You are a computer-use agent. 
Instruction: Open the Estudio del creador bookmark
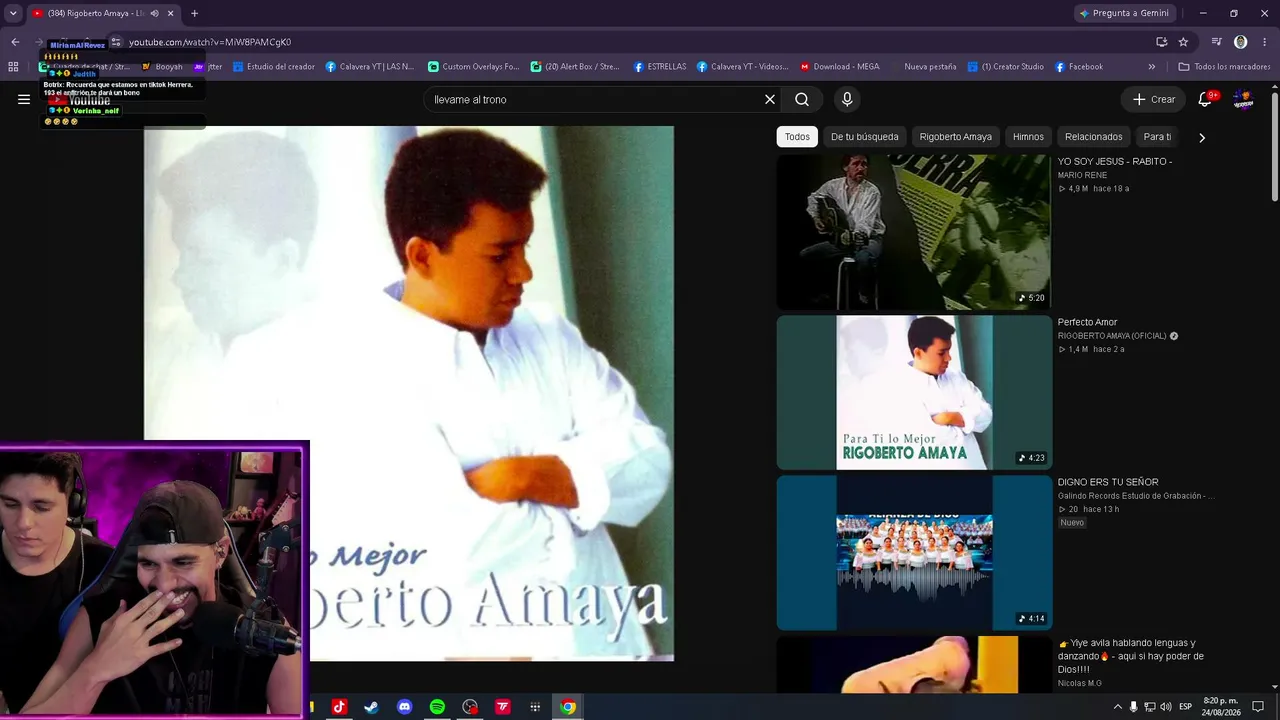click(x=273, y=67)
